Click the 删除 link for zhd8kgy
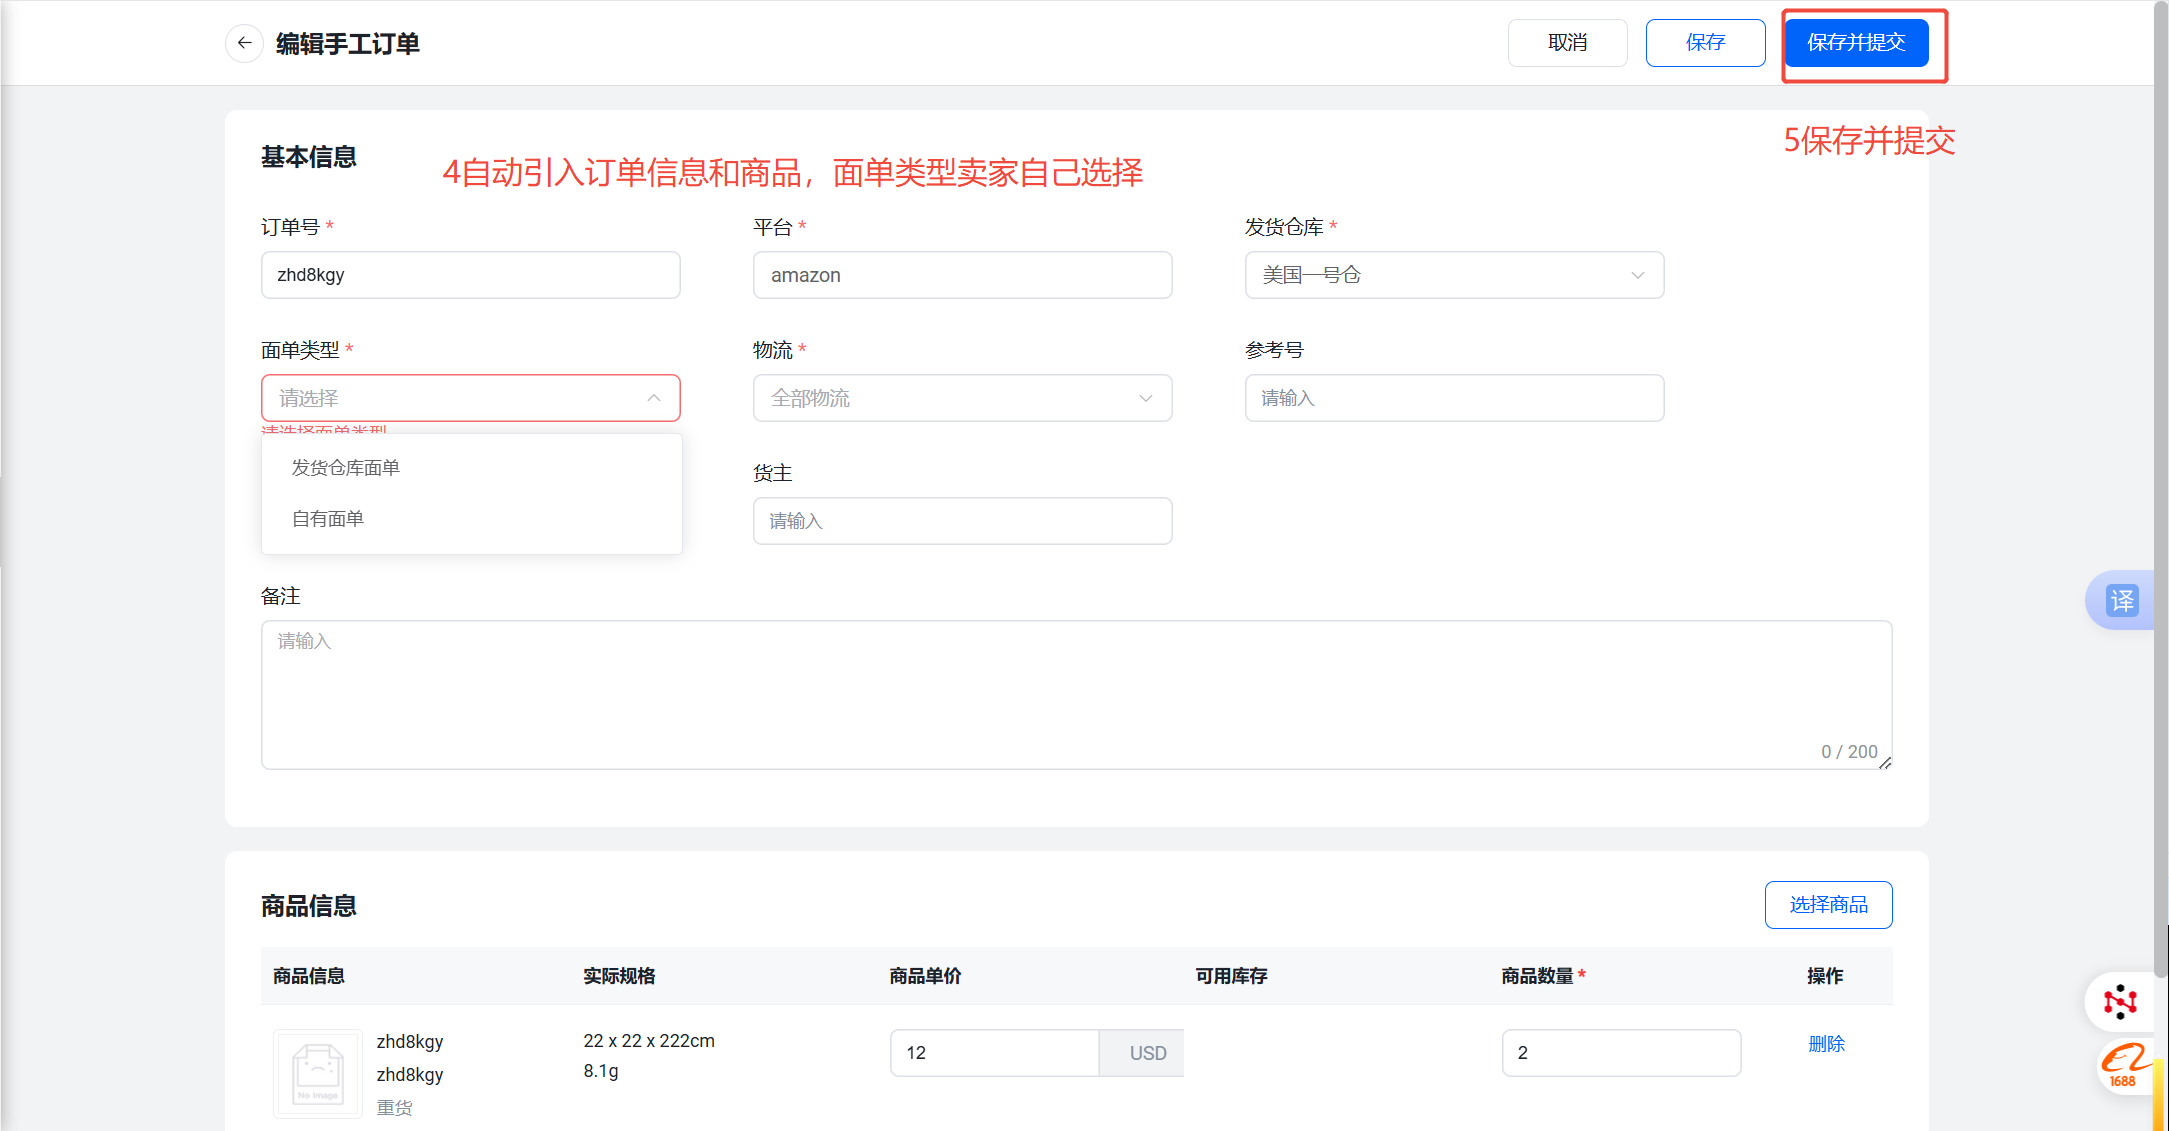 tap(1826, 1044)
